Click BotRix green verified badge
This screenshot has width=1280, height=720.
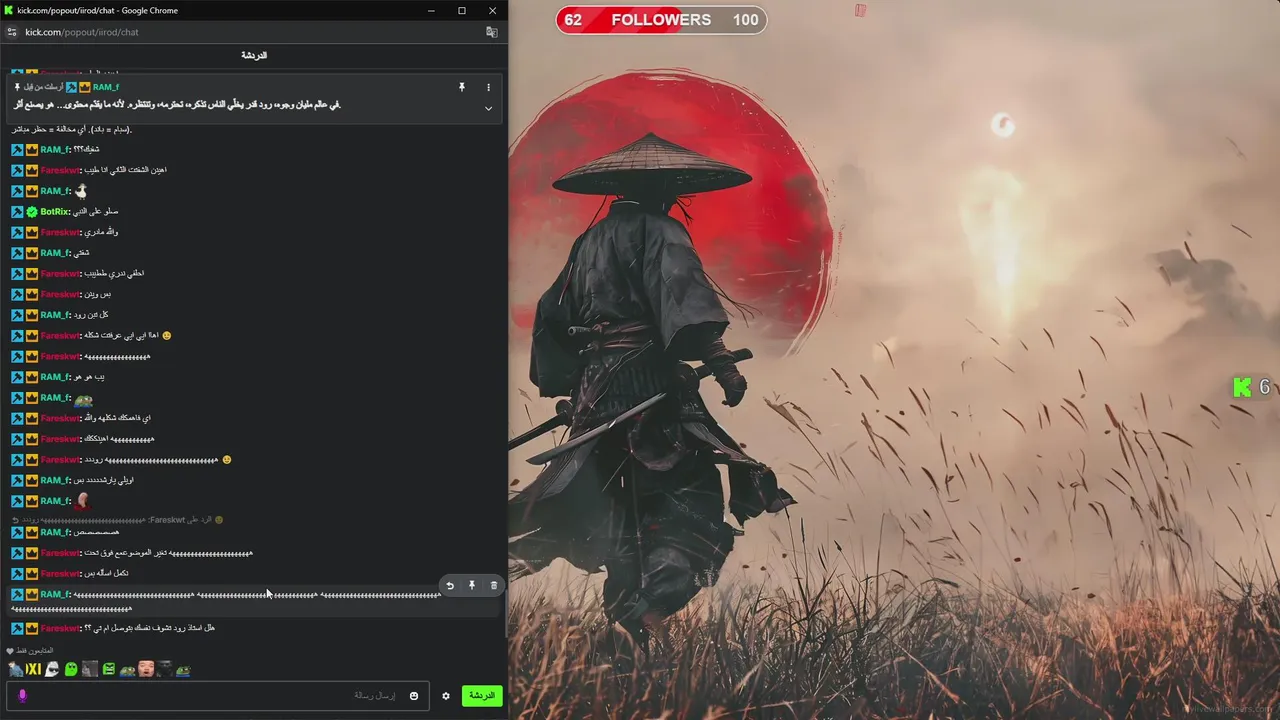click(32, 212)
